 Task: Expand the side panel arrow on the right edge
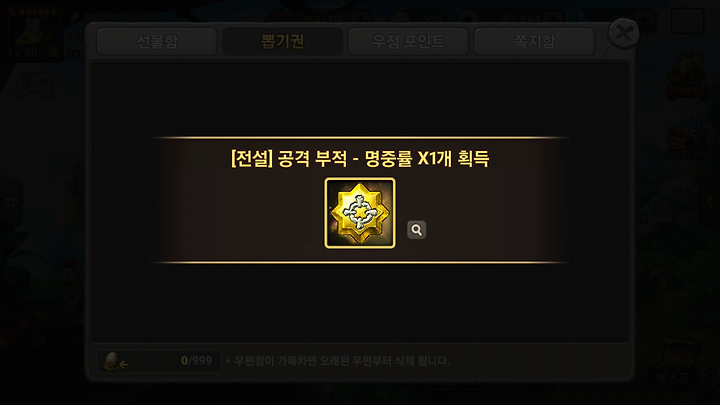pyautogui.click(x=712, y=202)
